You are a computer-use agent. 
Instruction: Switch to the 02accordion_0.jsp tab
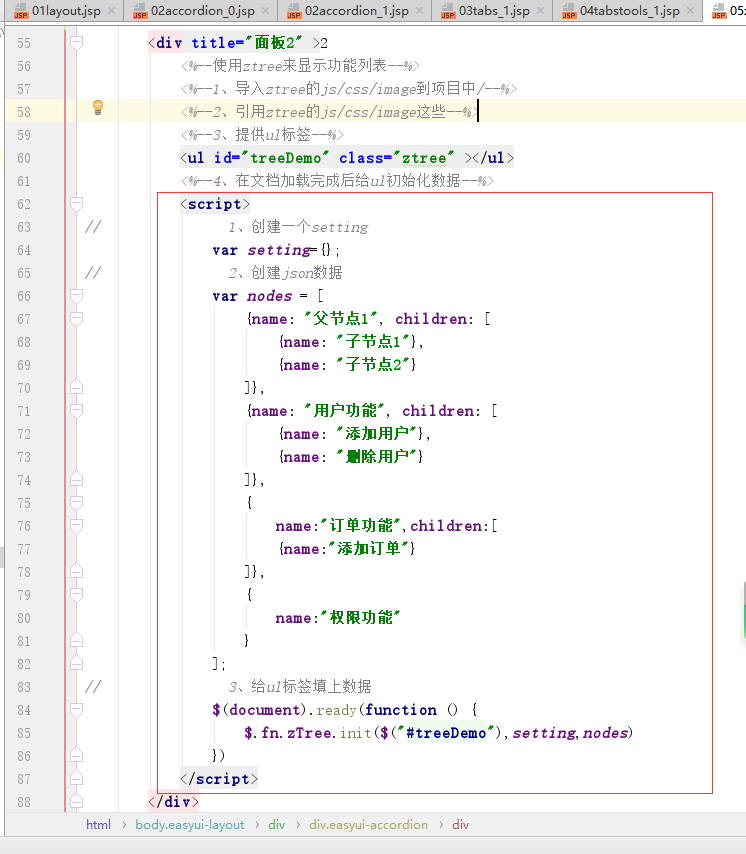pos(203,11)
